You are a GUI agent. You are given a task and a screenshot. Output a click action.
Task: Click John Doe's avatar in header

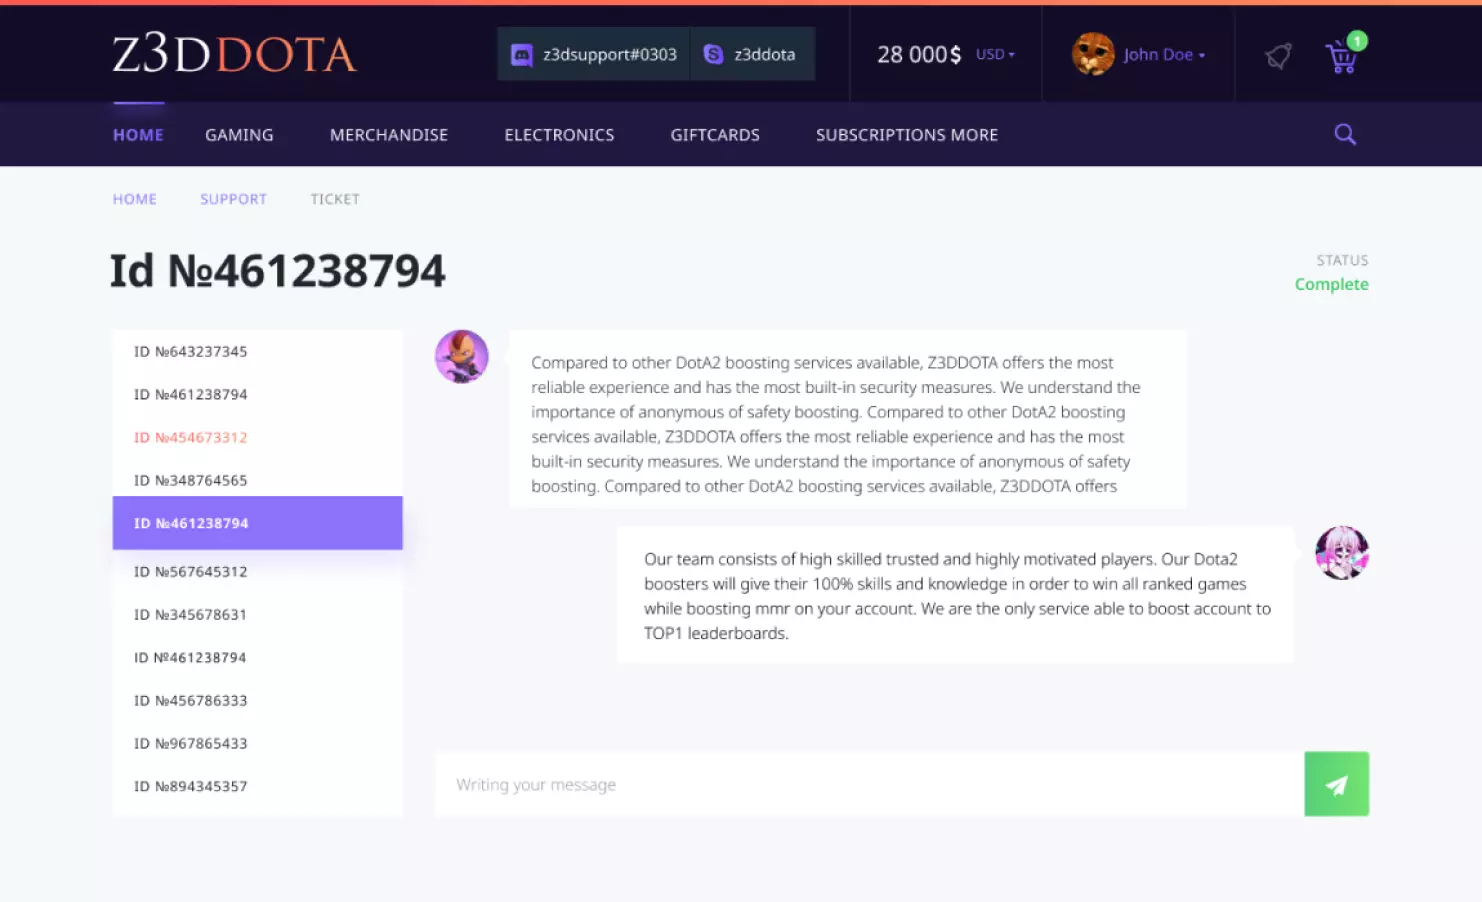coord(1093,54)
